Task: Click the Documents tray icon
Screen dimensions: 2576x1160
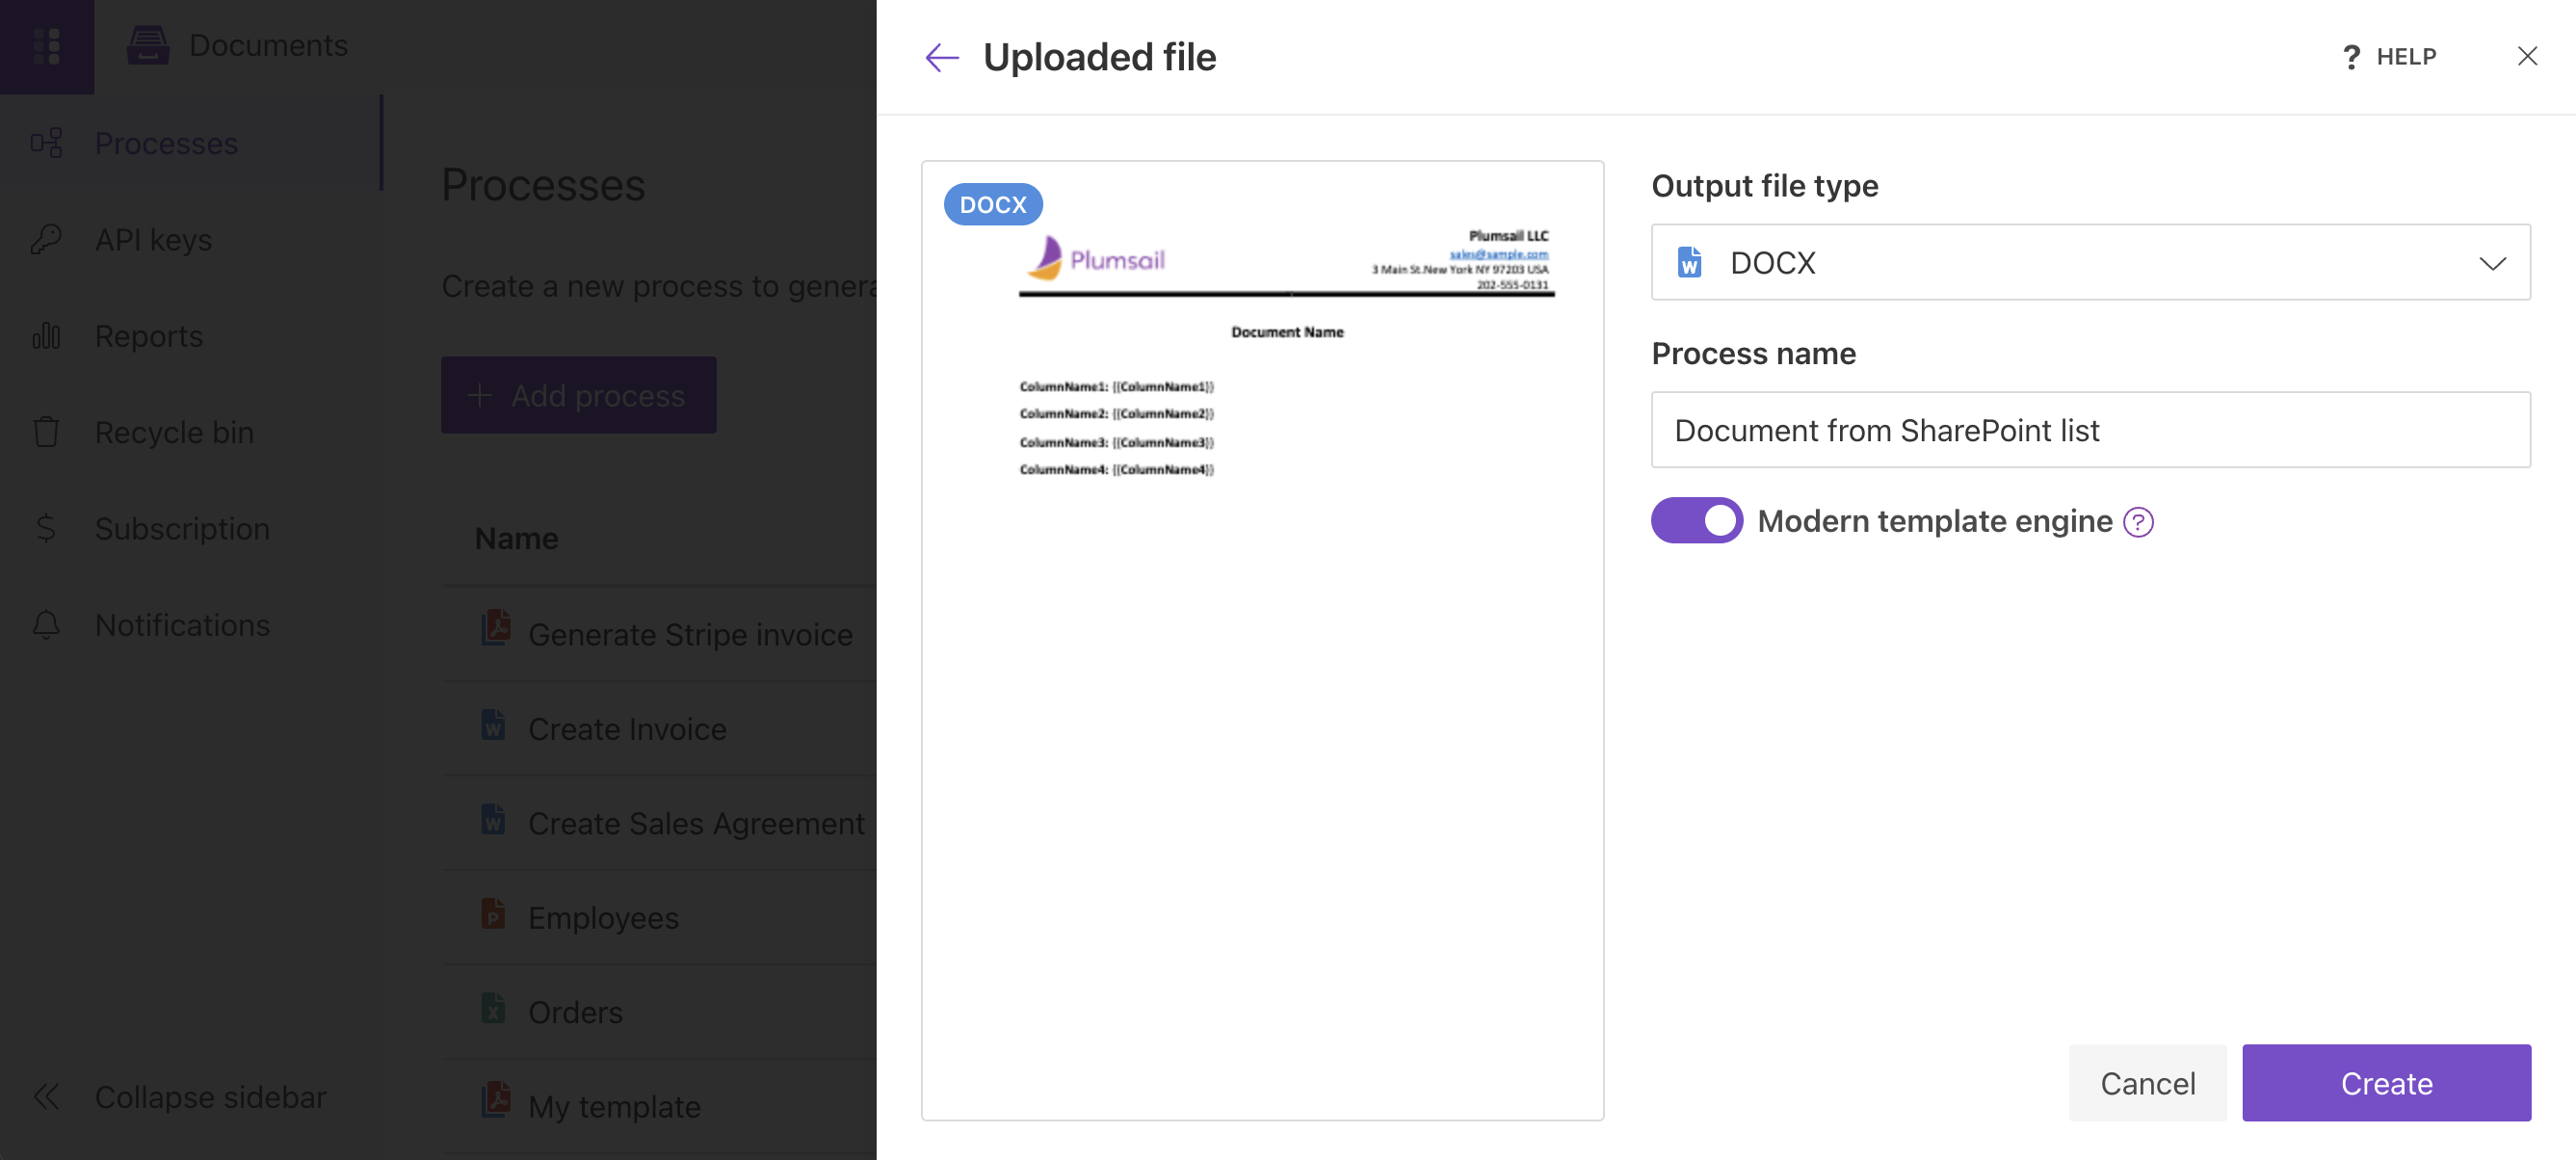Action: [x=148, y=45]
